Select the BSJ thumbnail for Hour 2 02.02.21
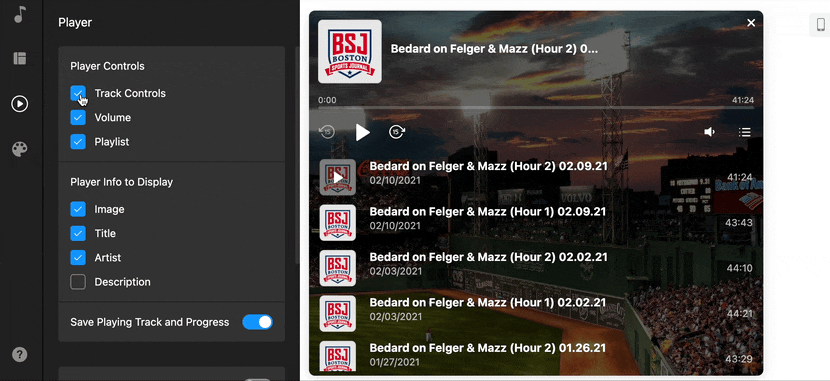 pyautogui.click(x=338, y=268)
